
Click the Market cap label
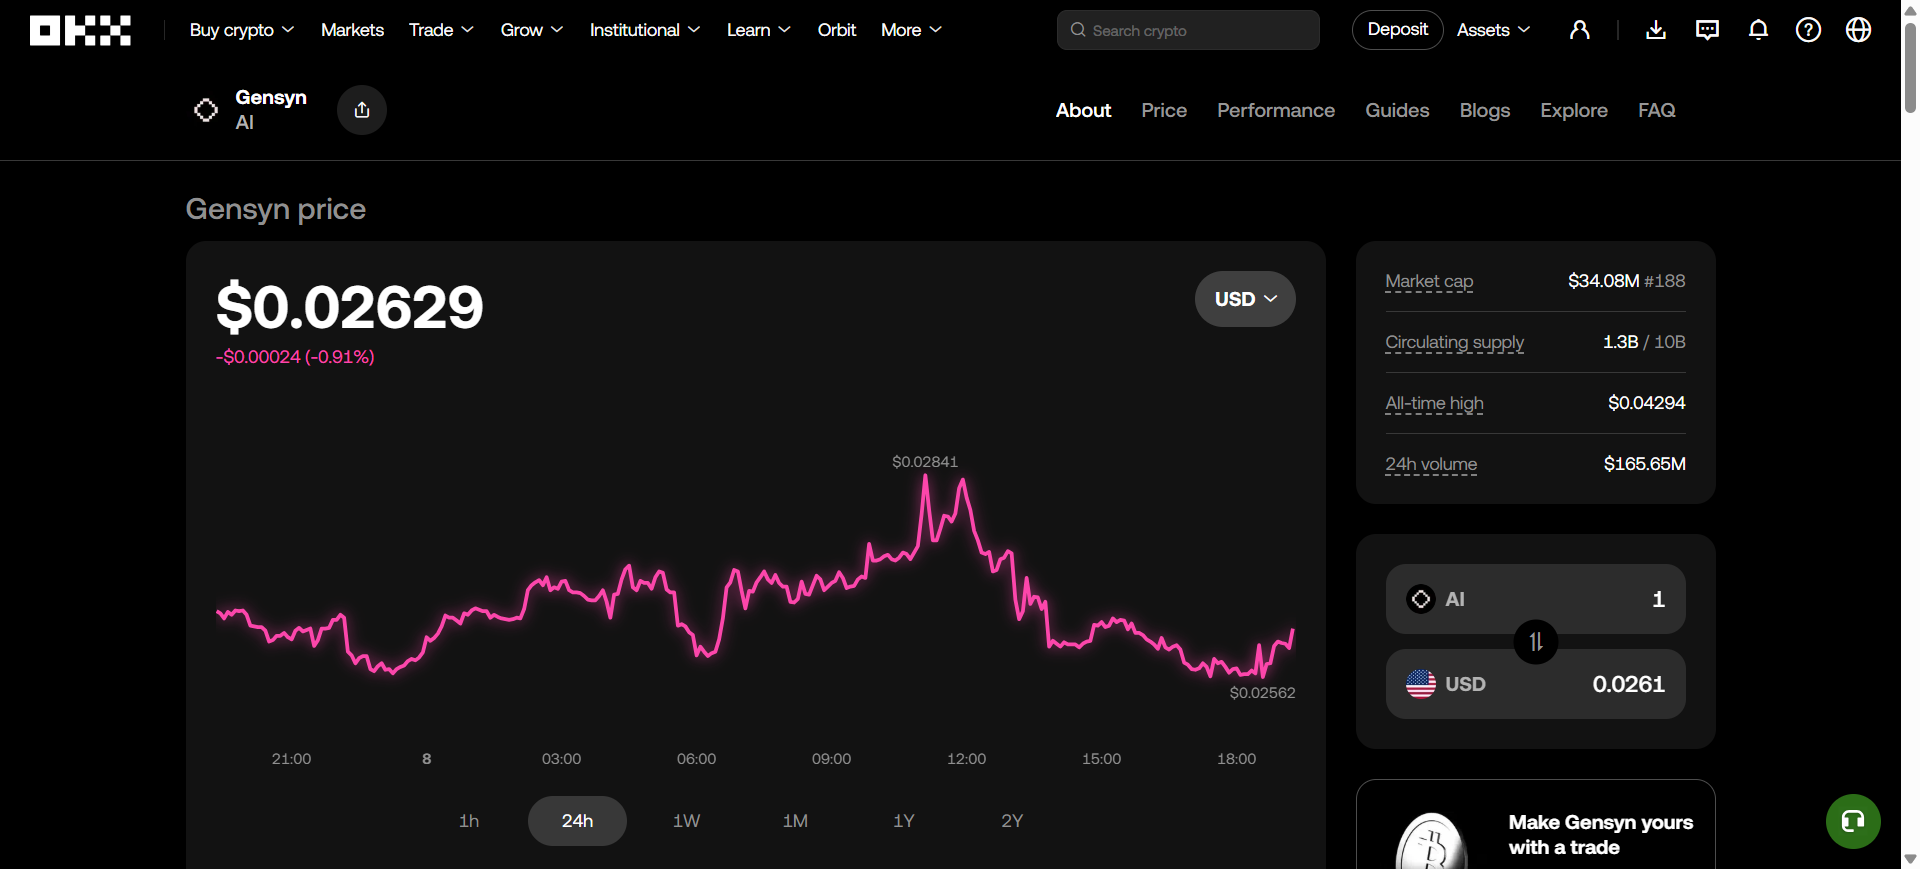[1429, 282]
